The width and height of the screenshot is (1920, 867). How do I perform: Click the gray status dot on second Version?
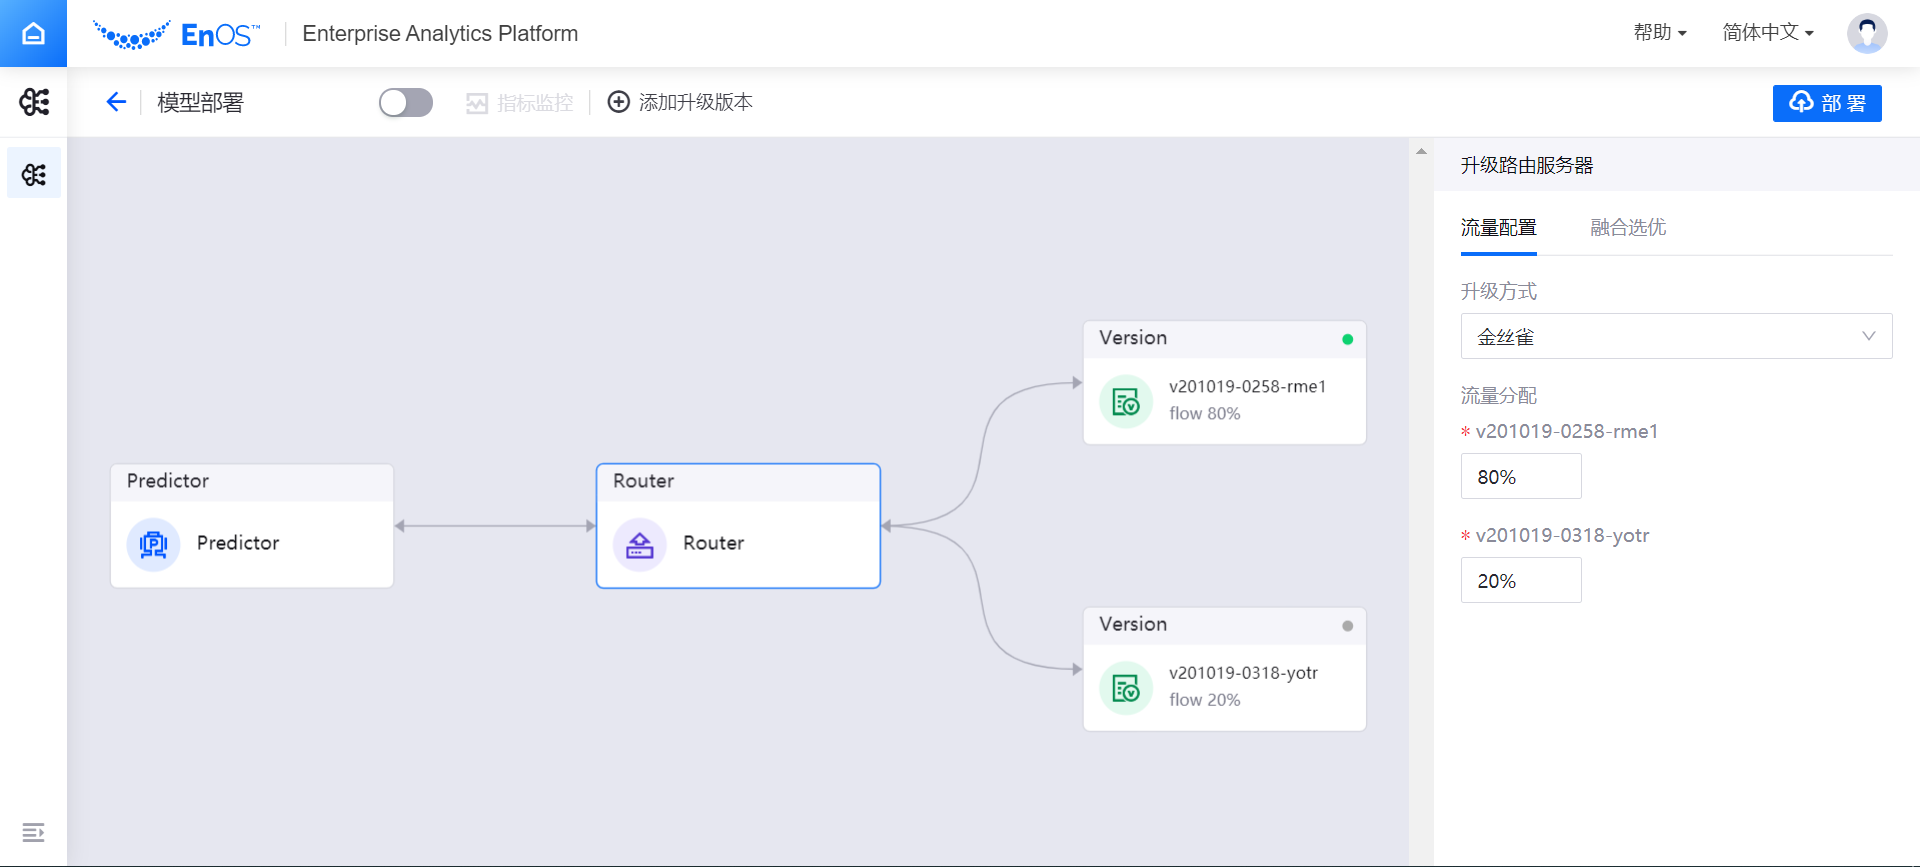pos(1347,626)
